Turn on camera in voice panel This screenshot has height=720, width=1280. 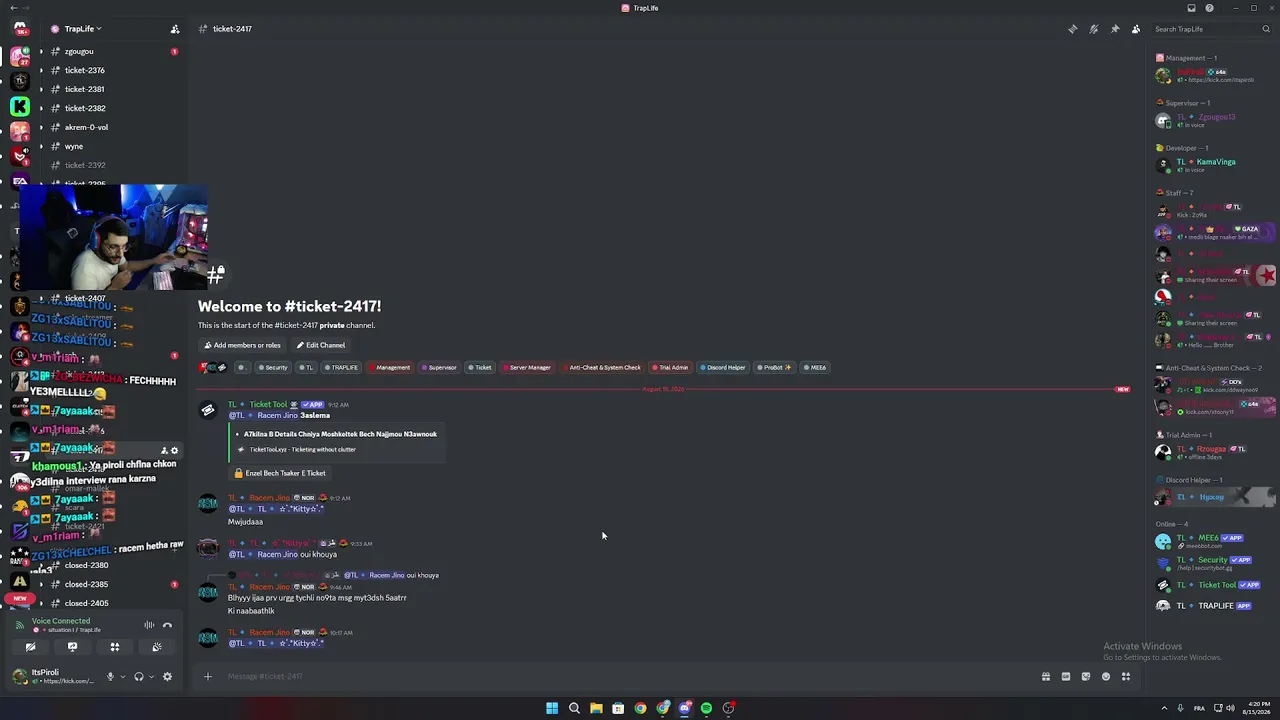(30, 647)
